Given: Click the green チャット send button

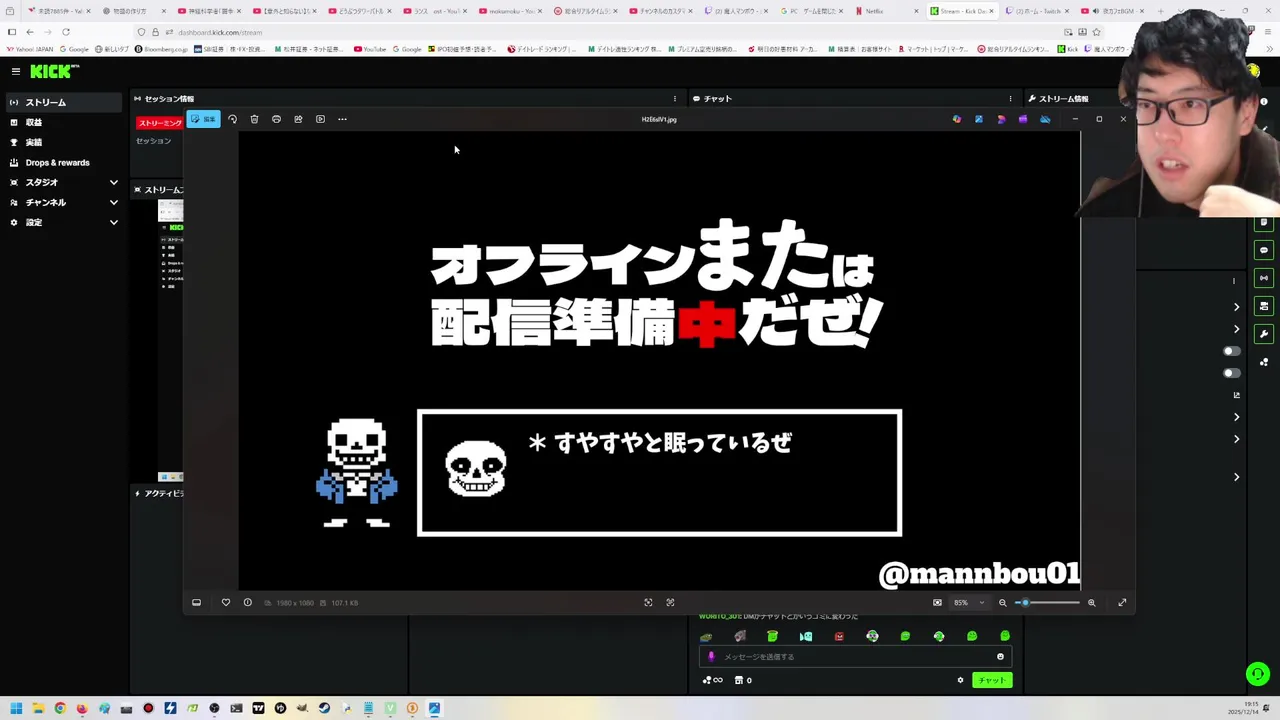Looking at the screenshot, I should click(992, 680).
